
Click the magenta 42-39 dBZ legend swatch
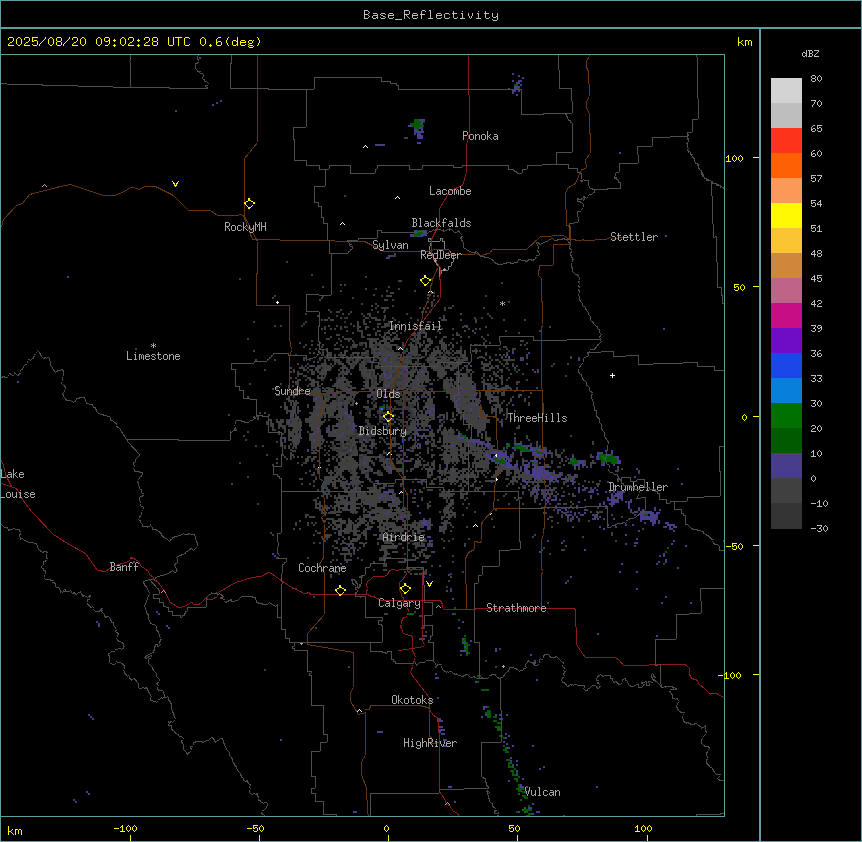[786, 315]
